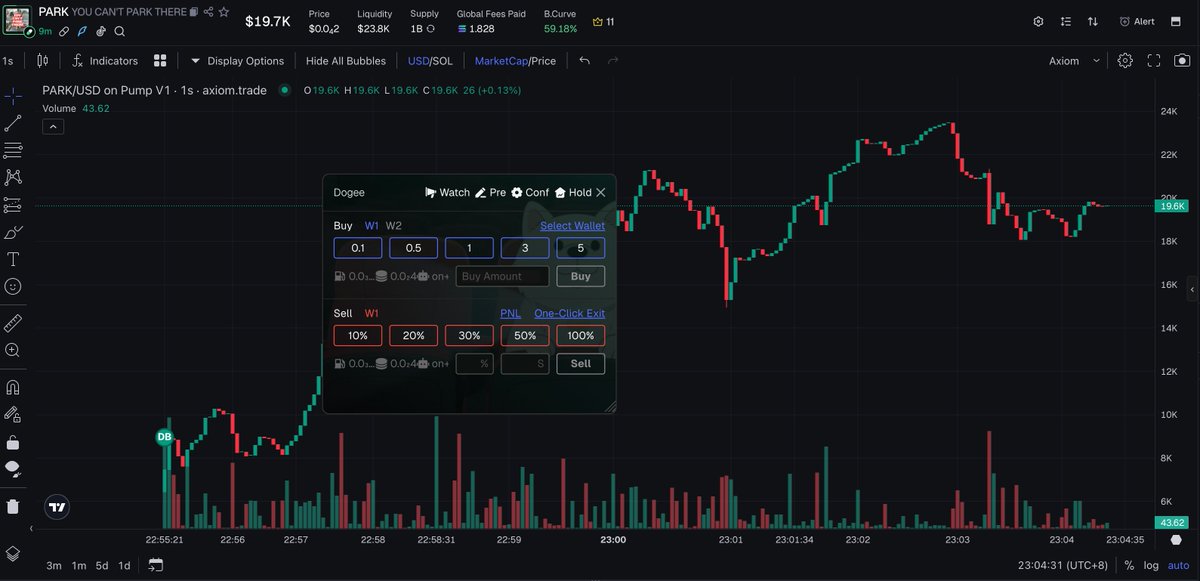
Task: Click Pre in Dogee panel
Action: pos(490,192)
